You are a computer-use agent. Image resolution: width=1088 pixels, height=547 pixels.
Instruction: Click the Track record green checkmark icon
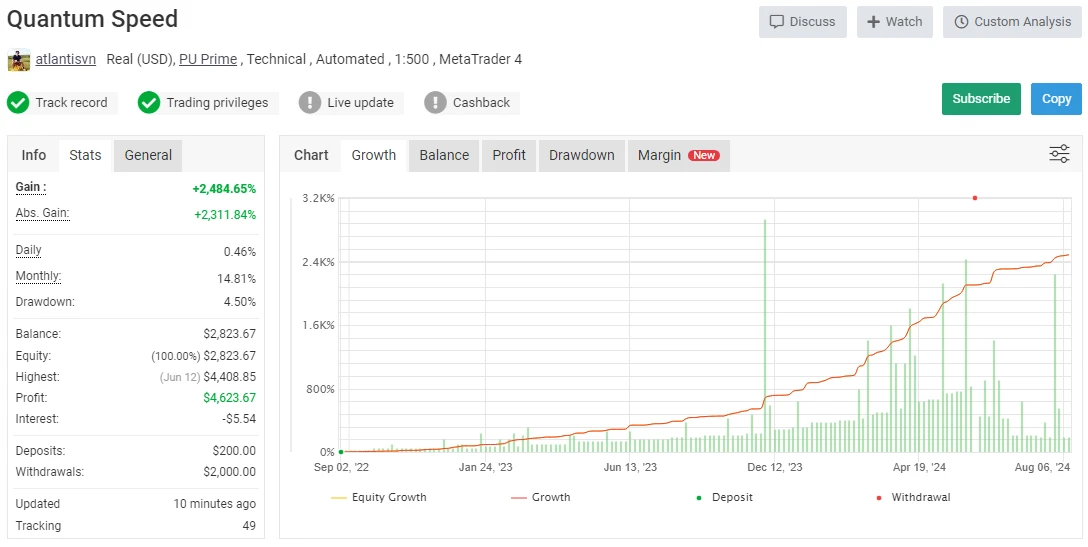click(19, 103)
